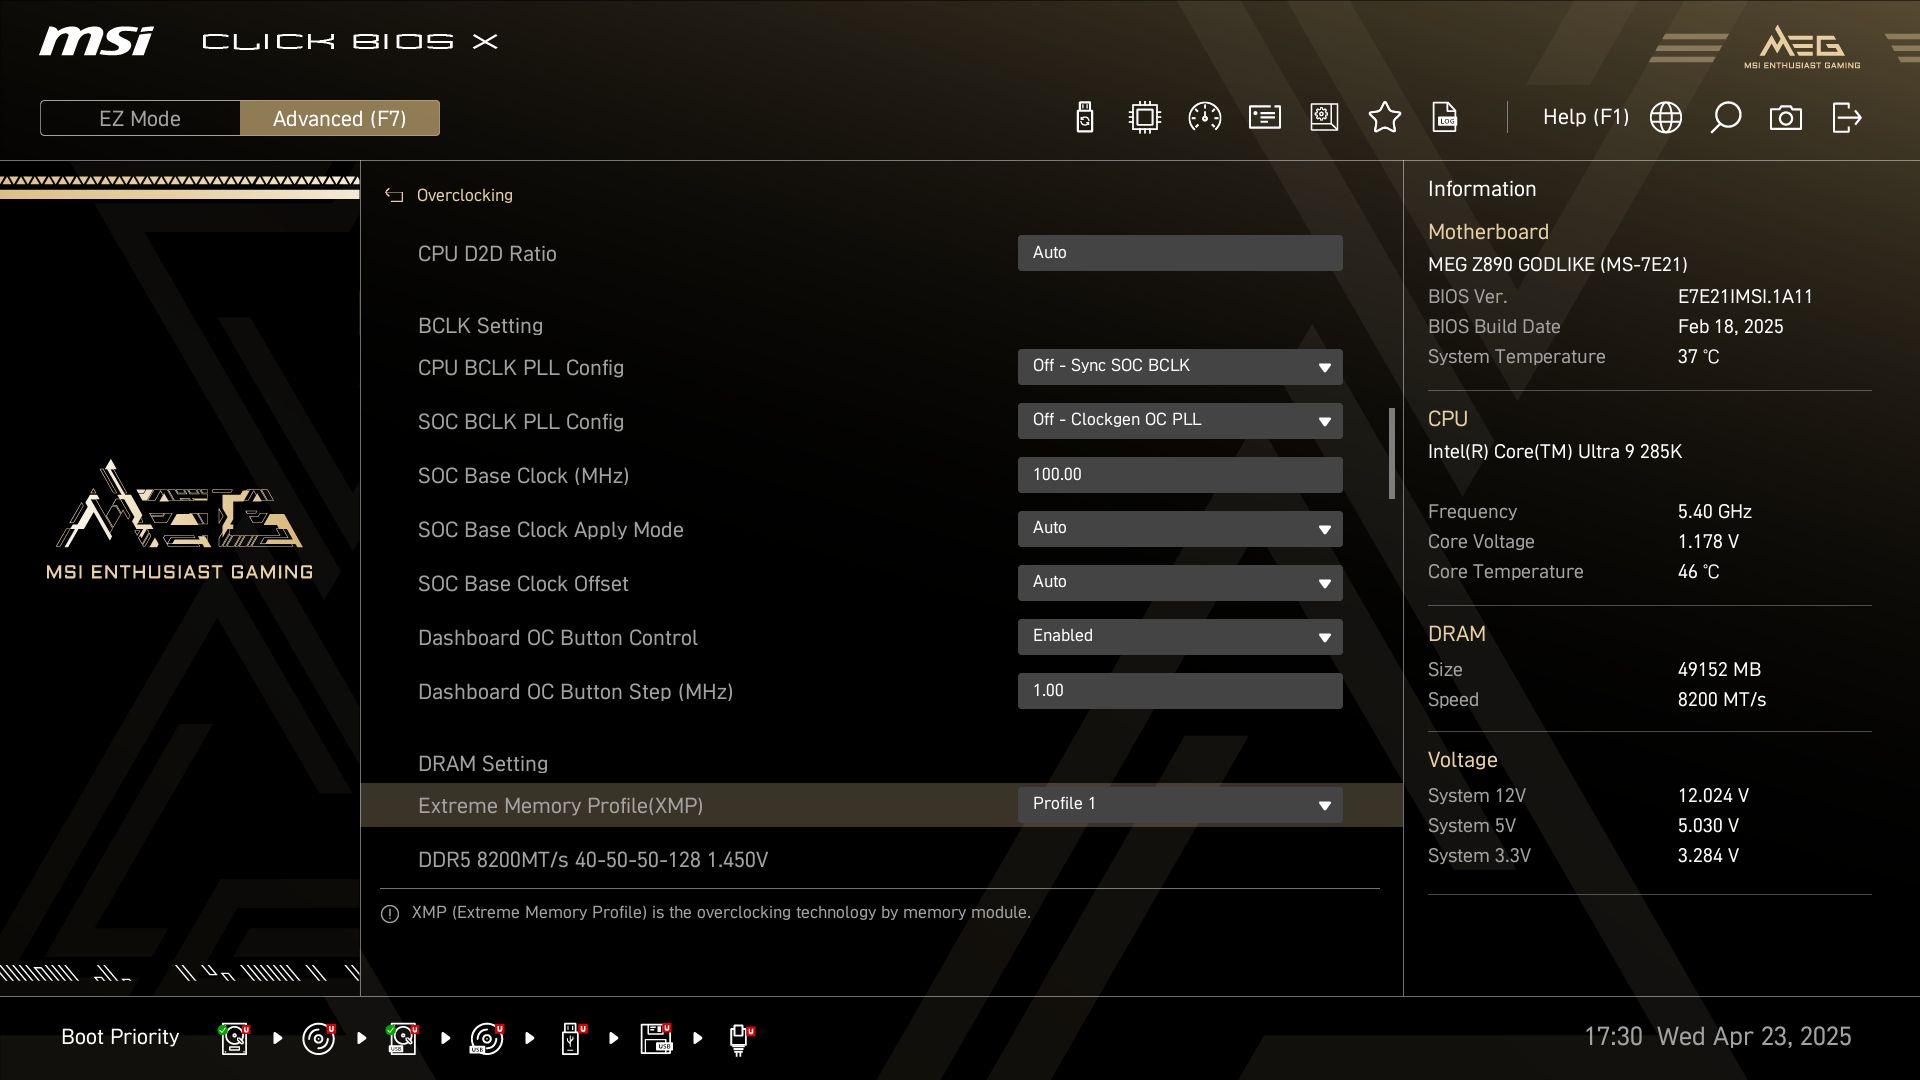The width and height of the screenshot is (1920, 1080).
Task: Open the search magnifier icon
Action: tap(1726, 118)
